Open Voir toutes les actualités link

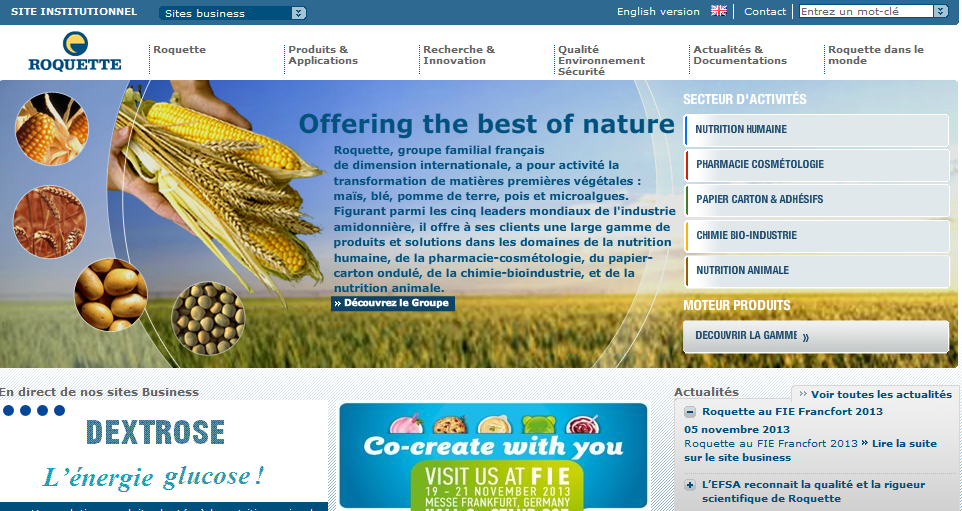click(881, 394)
